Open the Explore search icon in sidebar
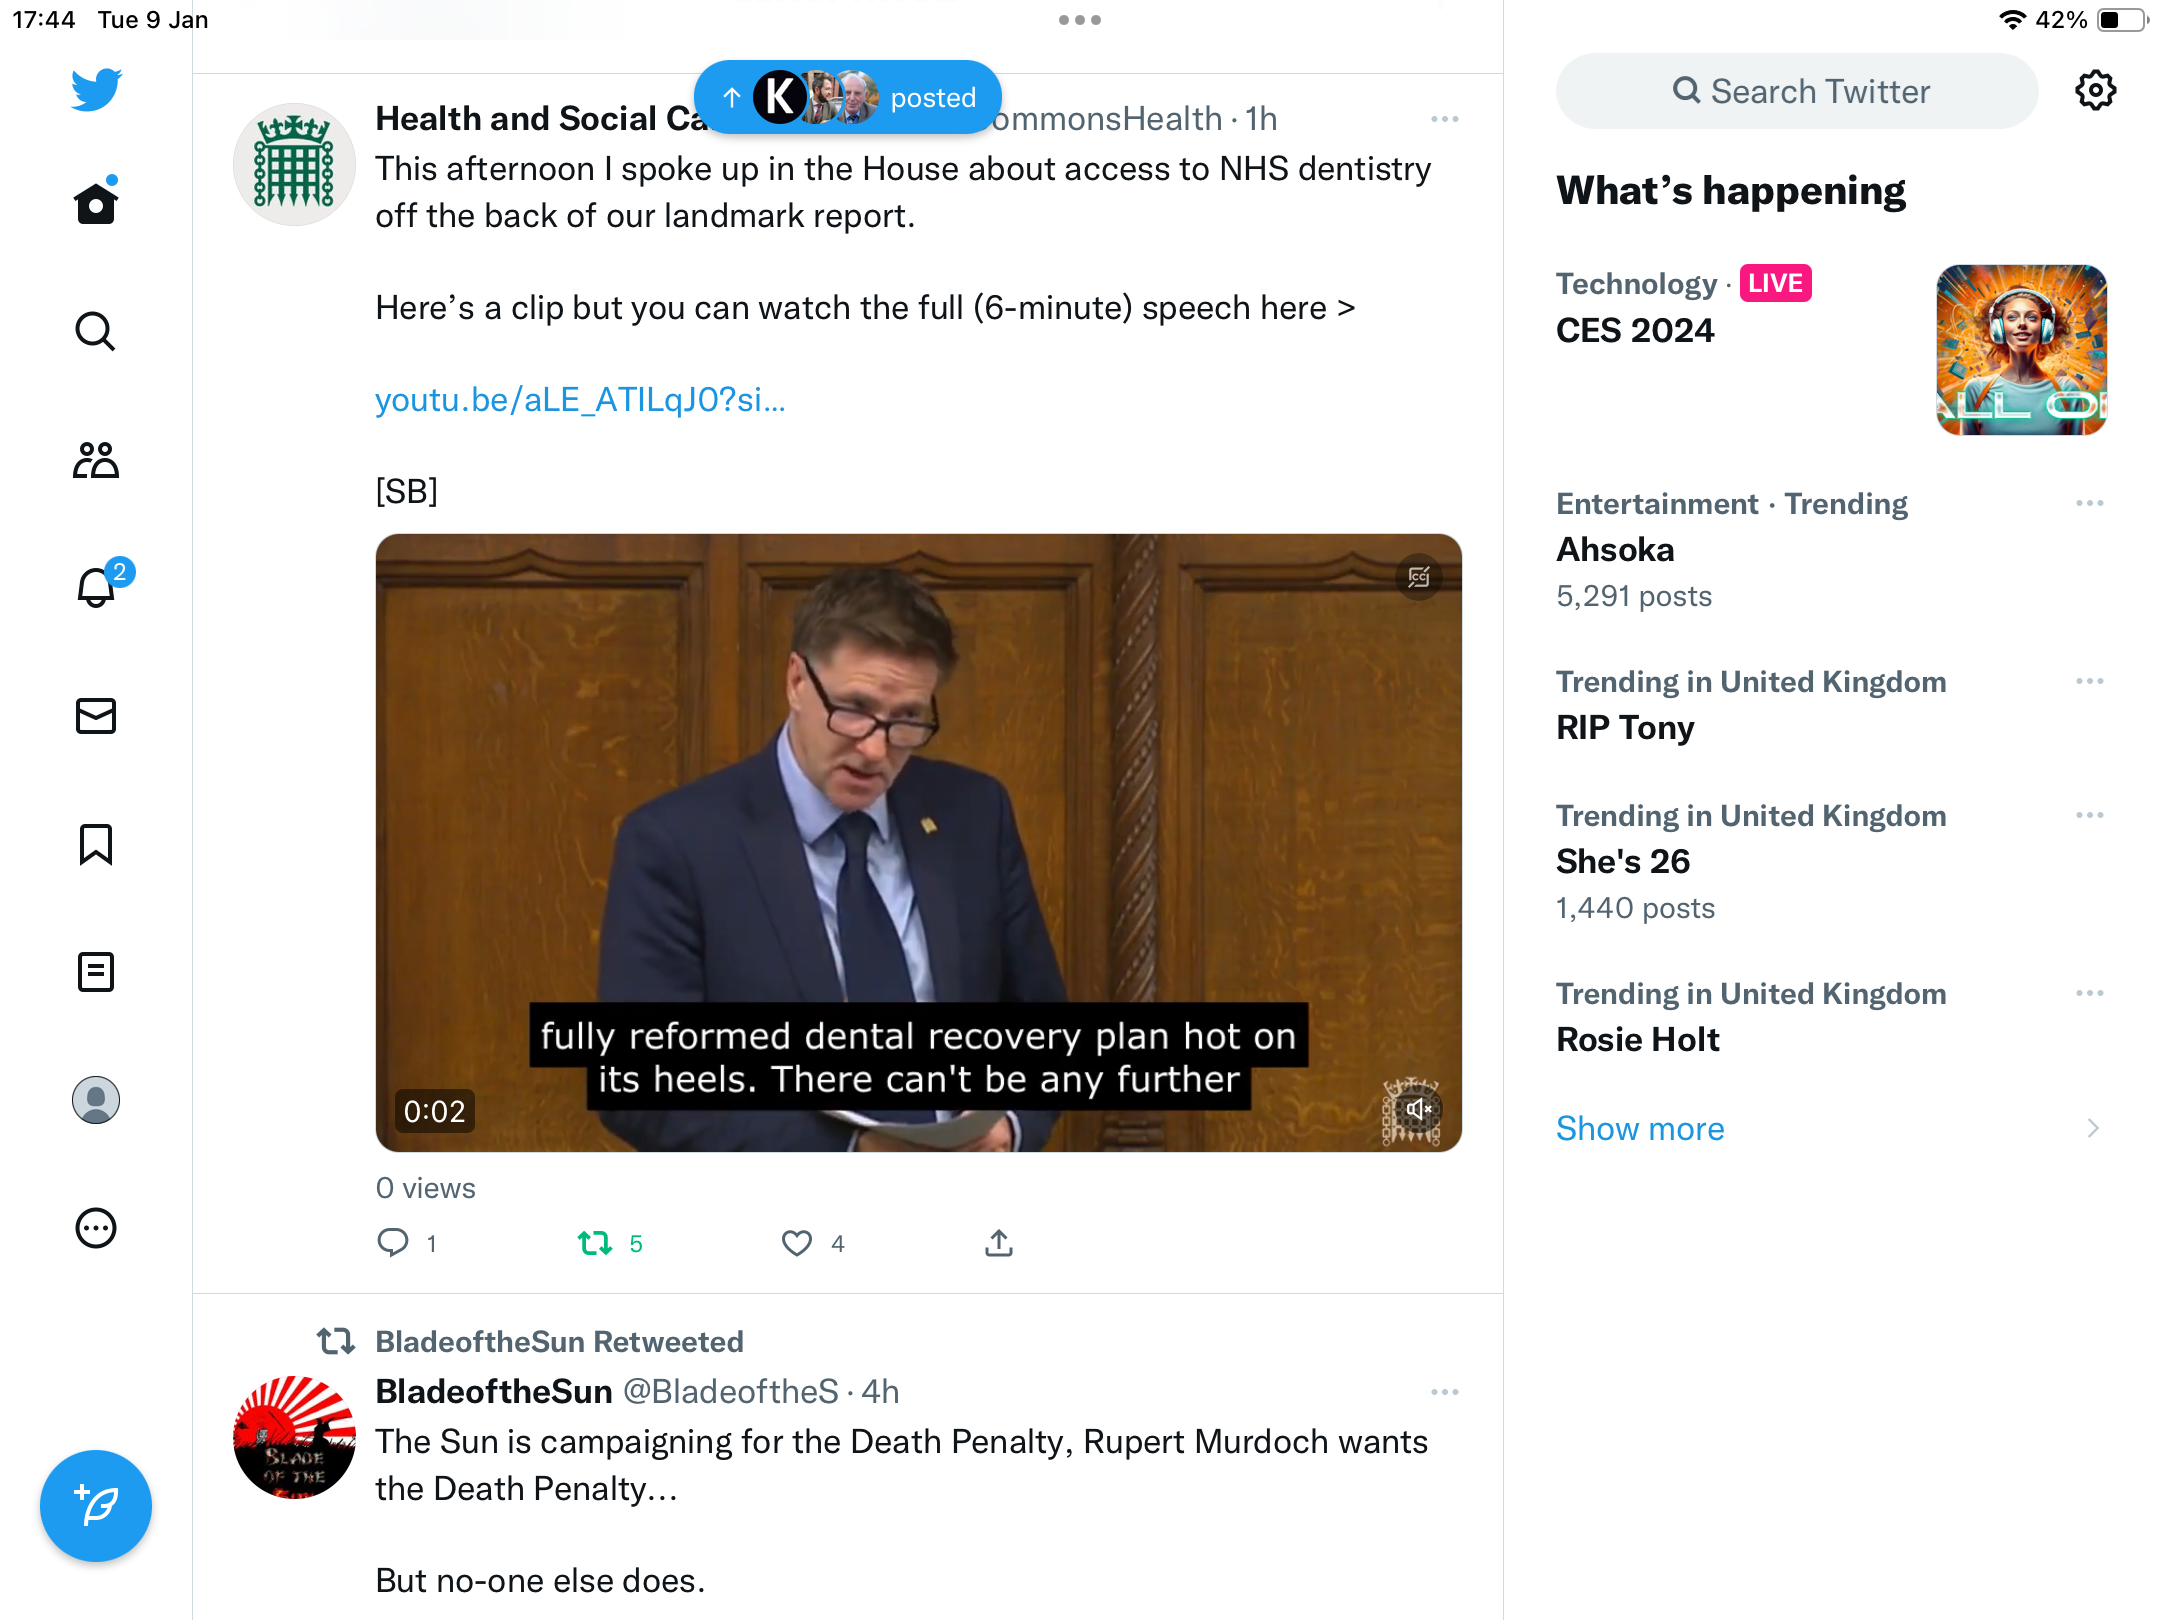The image size is (2160, 1620). [x=96, y=331]
